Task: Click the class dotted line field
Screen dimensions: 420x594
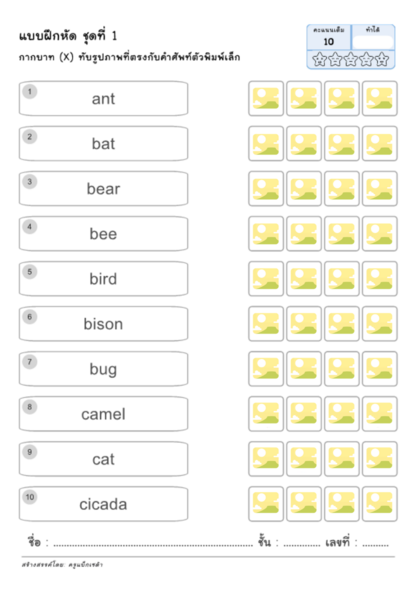Action: pos(302,545)
